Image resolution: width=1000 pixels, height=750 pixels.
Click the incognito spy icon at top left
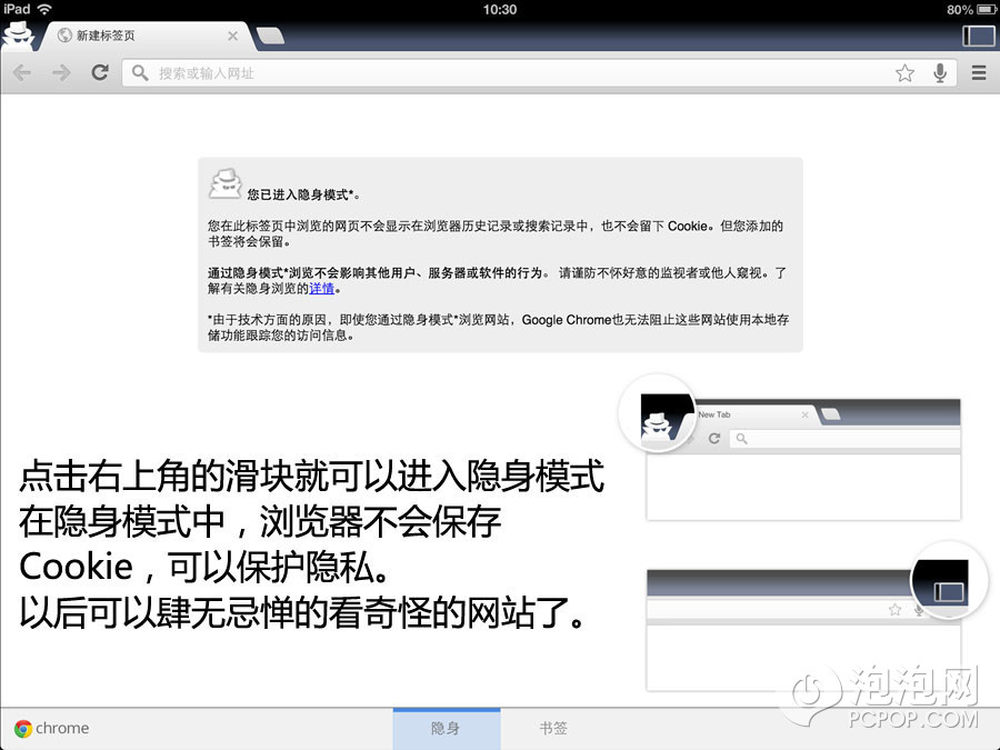click(18, 35)
